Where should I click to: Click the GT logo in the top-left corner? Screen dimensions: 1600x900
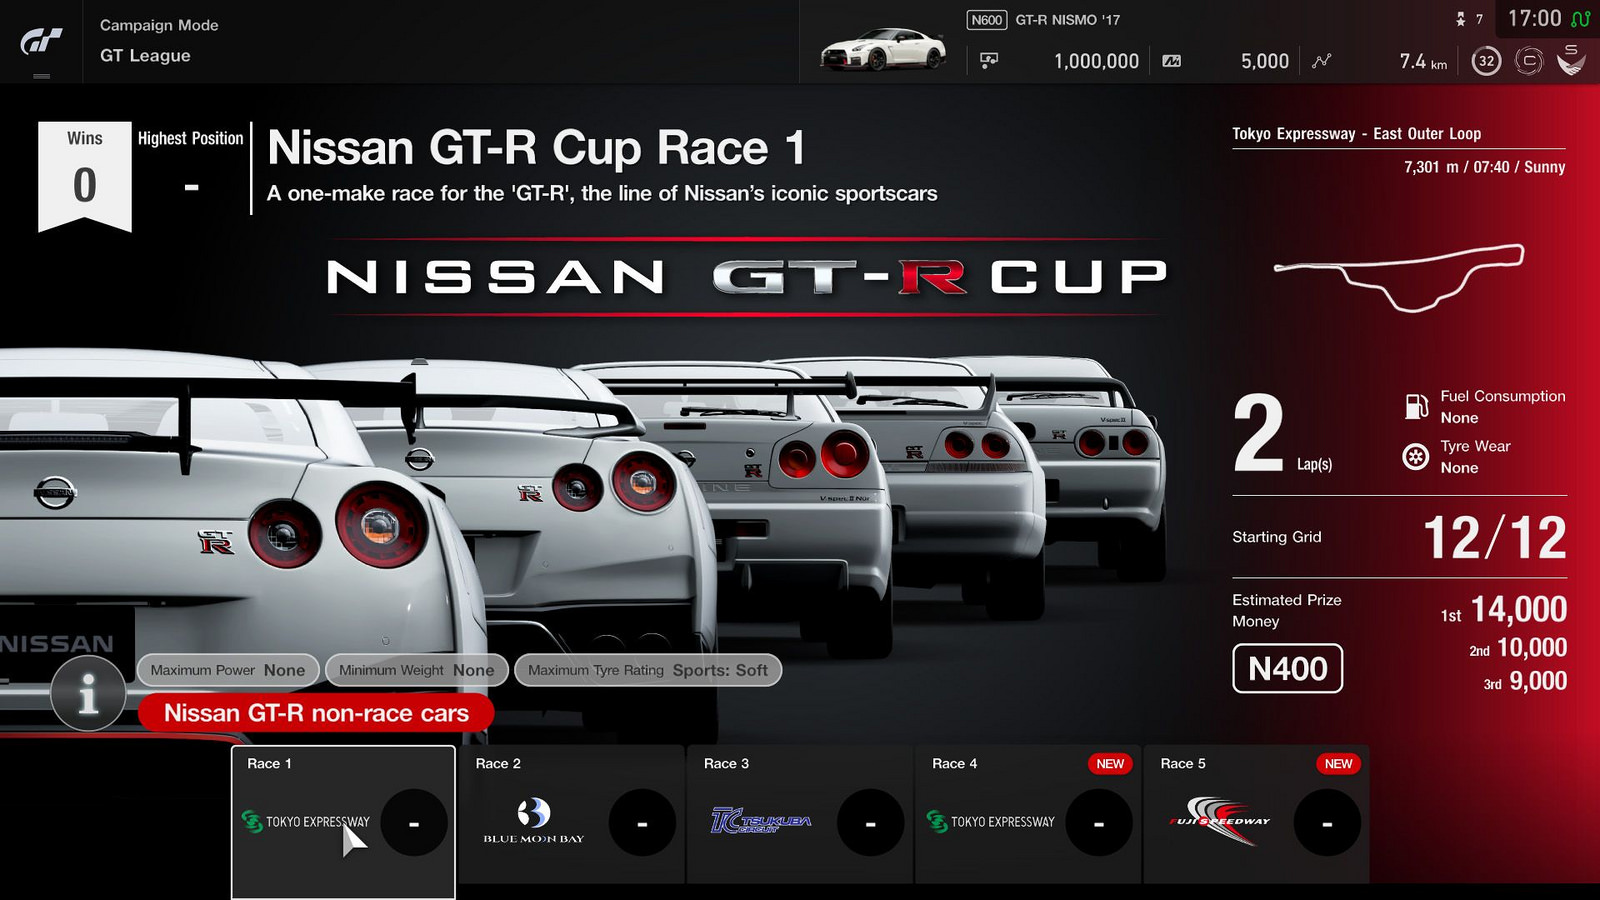click(38, 40)
